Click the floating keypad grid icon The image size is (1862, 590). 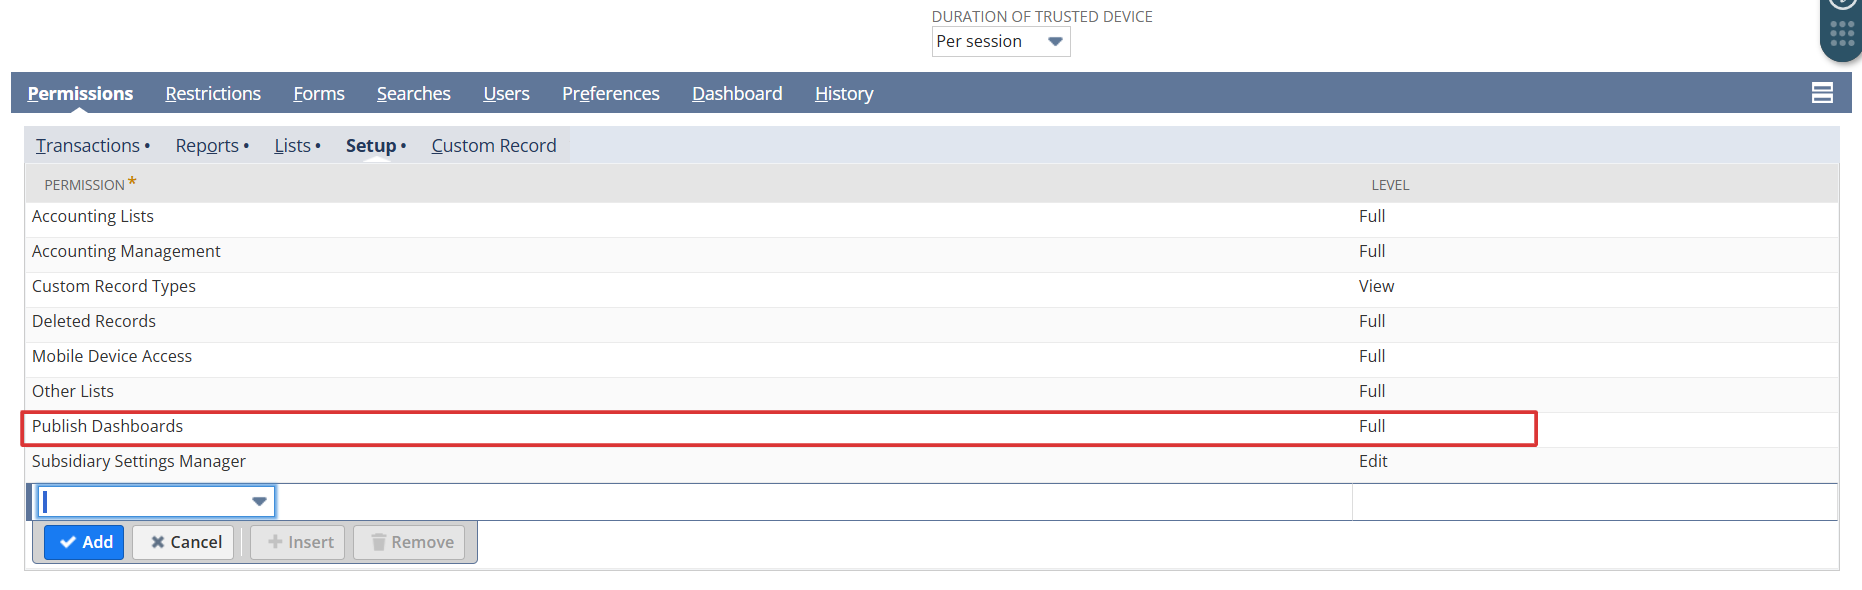1841,33
